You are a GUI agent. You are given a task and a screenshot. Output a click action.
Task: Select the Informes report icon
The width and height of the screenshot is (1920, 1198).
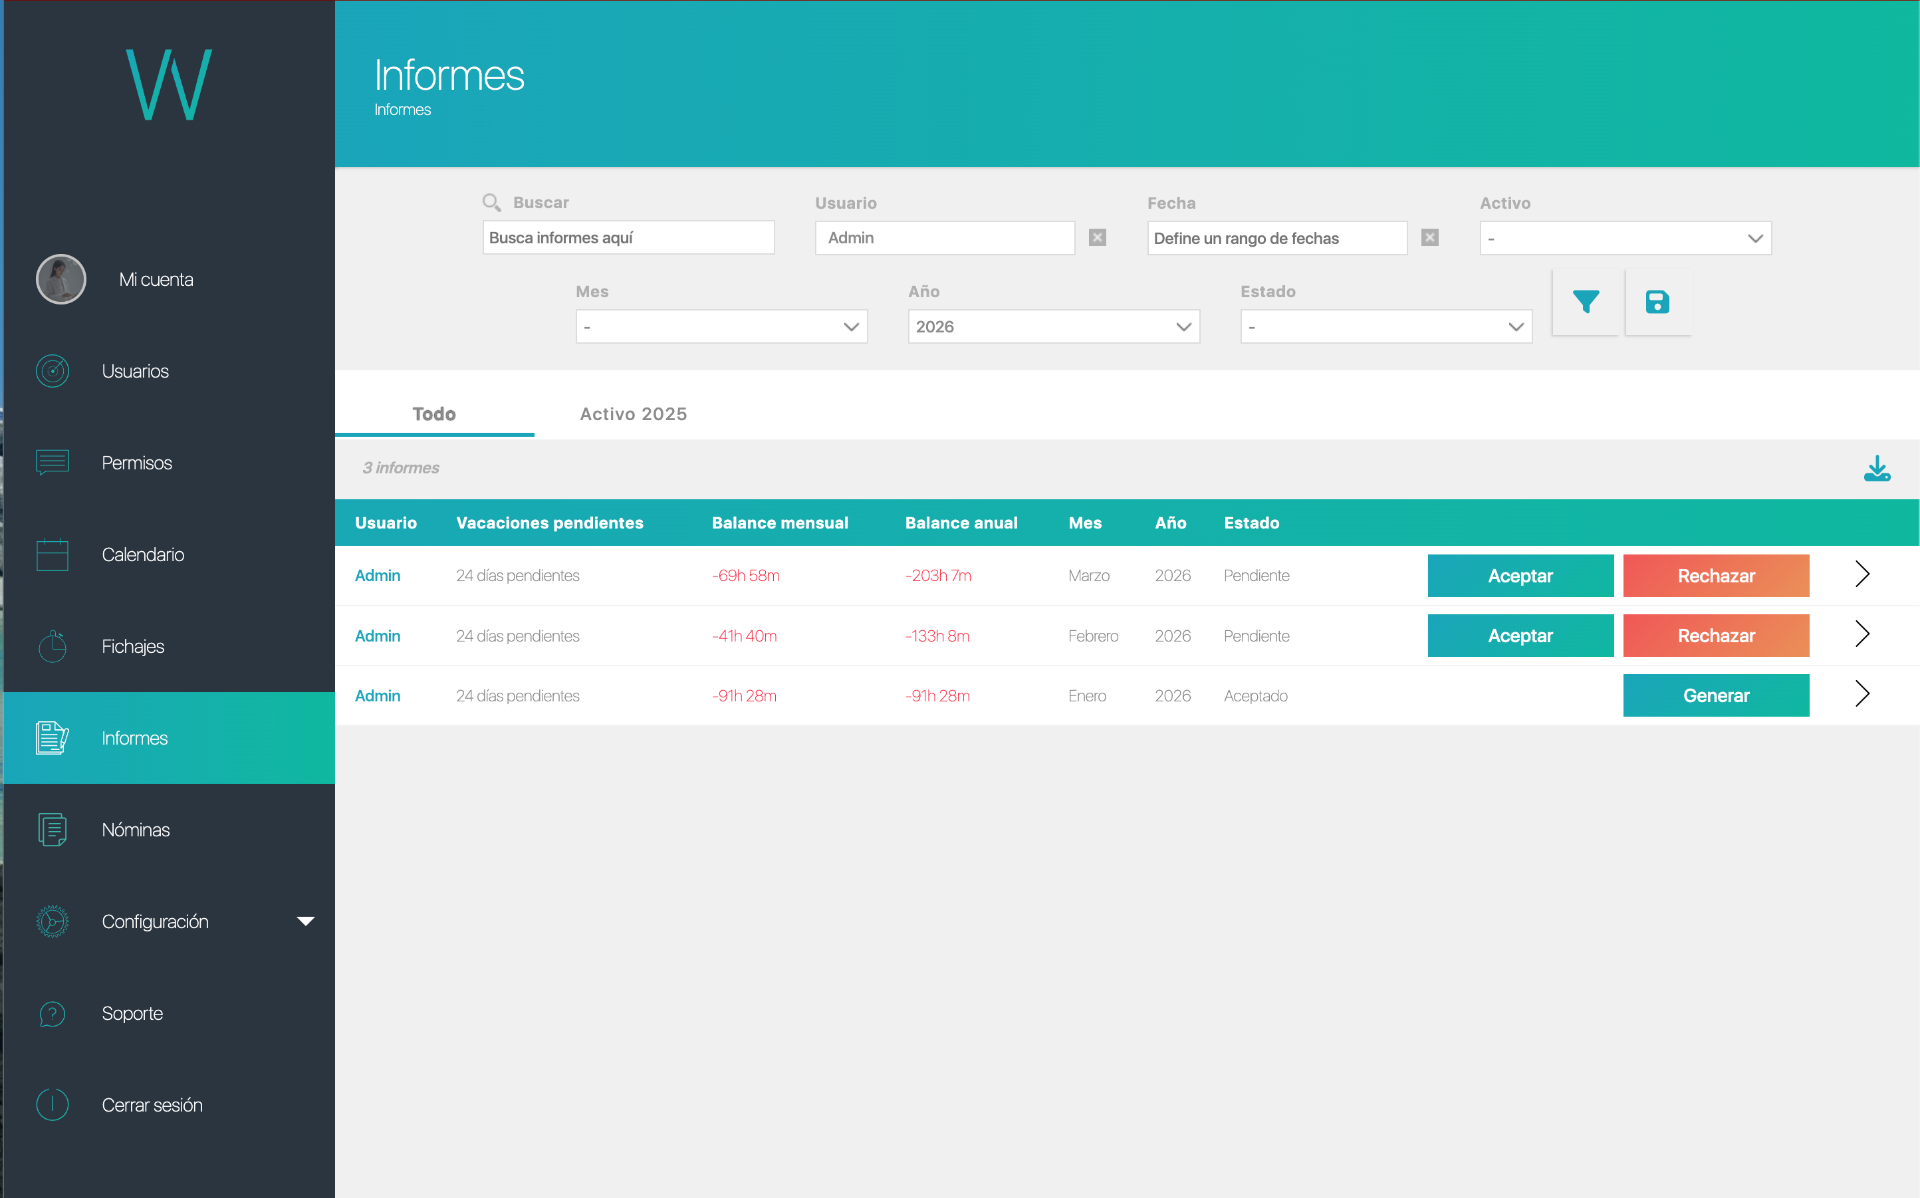(52, 738)
